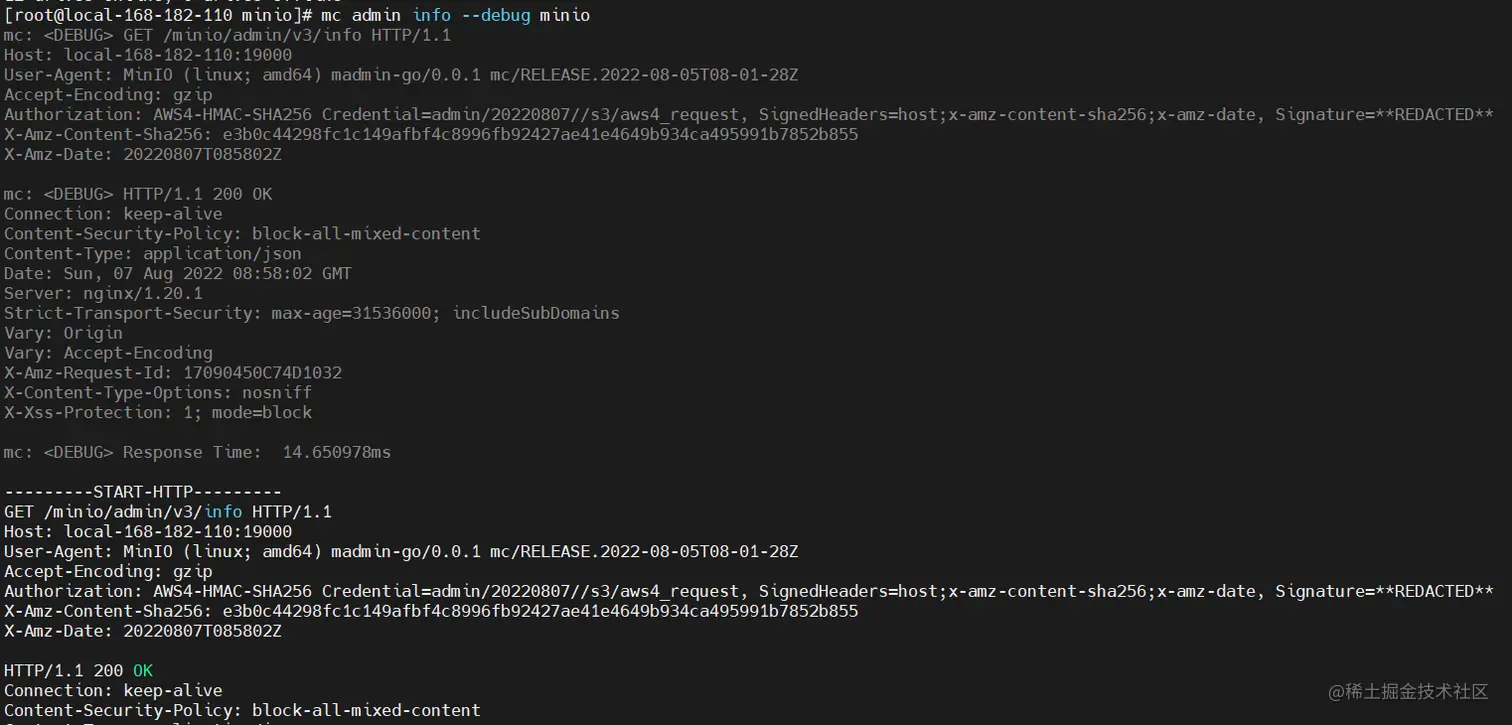
Task: Click the X-Xss-Protection: 1; mode=block line
Action: [x=158, y=412]
